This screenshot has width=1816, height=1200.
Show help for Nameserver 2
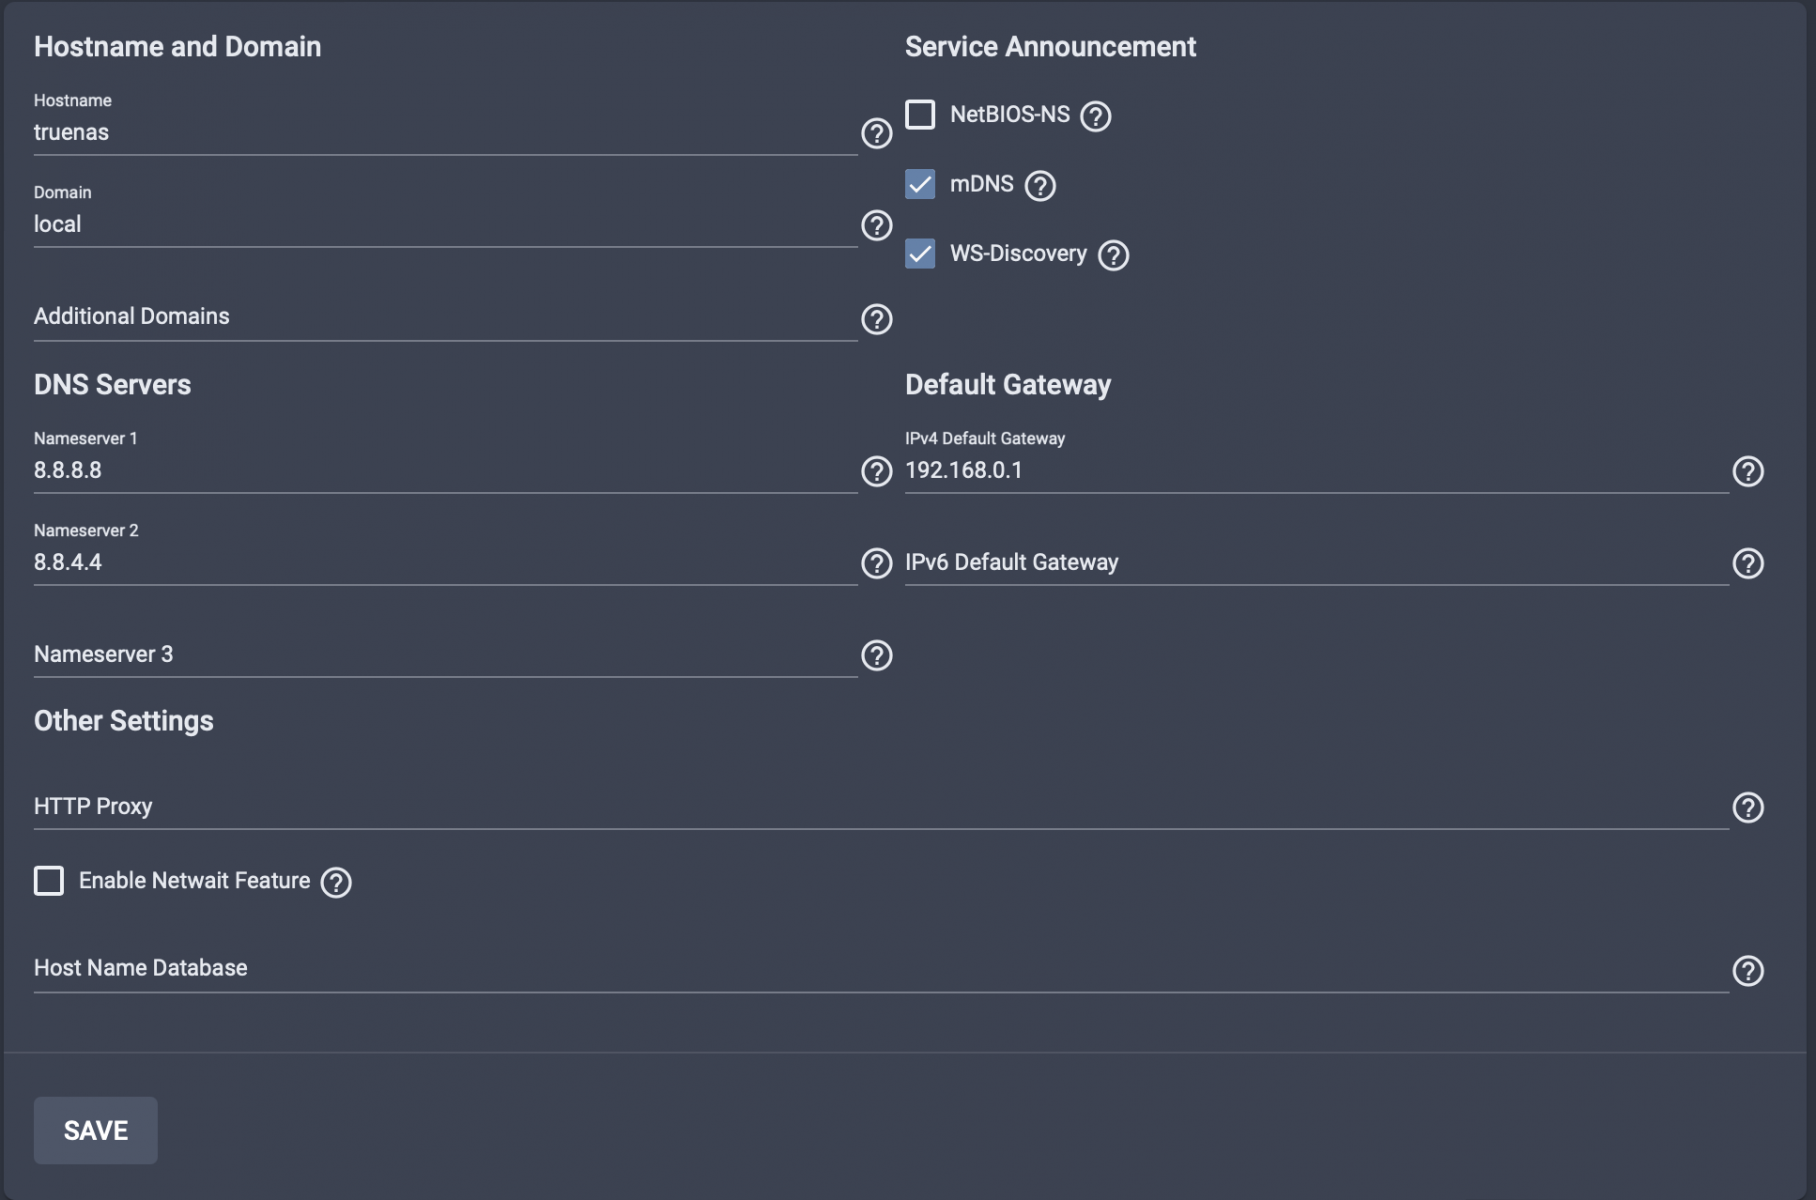coord(876,563)
